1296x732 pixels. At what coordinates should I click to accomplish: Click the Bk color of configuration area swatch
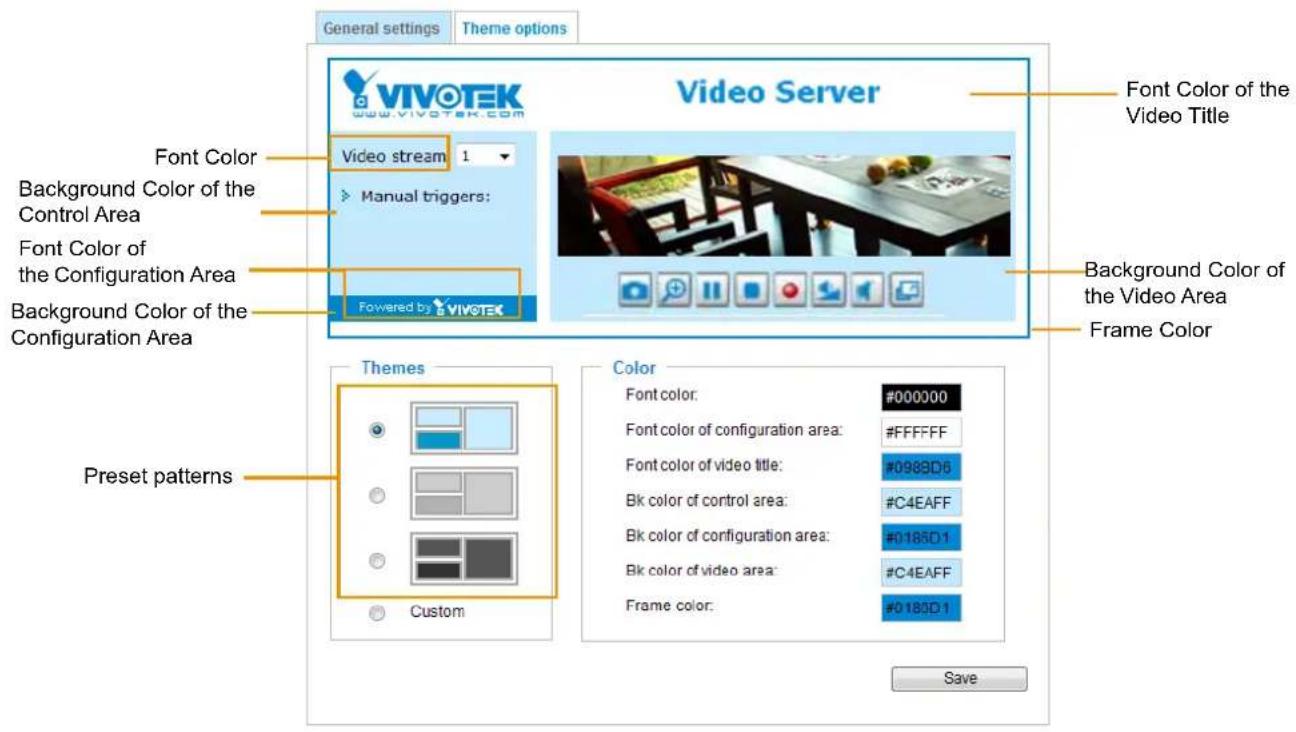(921, 537)
